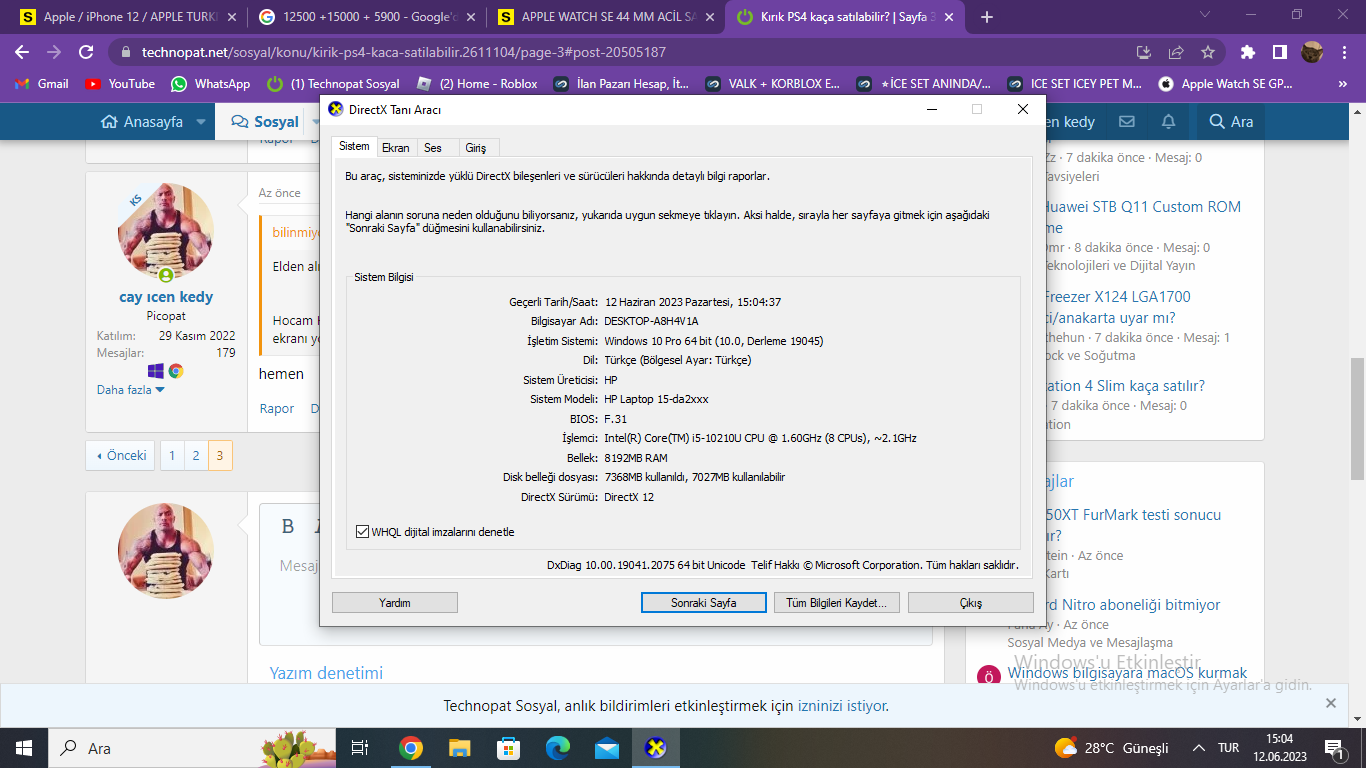Select the Sistem tab in DirectX

pyautogui.click(x=354, y=146)
